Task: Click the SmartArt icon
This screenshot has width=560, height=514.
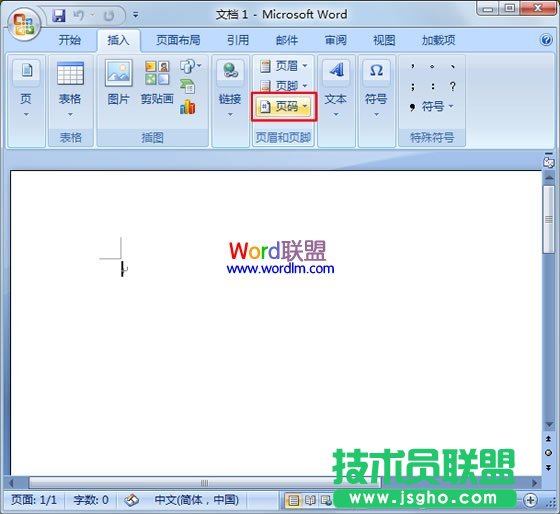Action: click(188, 86)
